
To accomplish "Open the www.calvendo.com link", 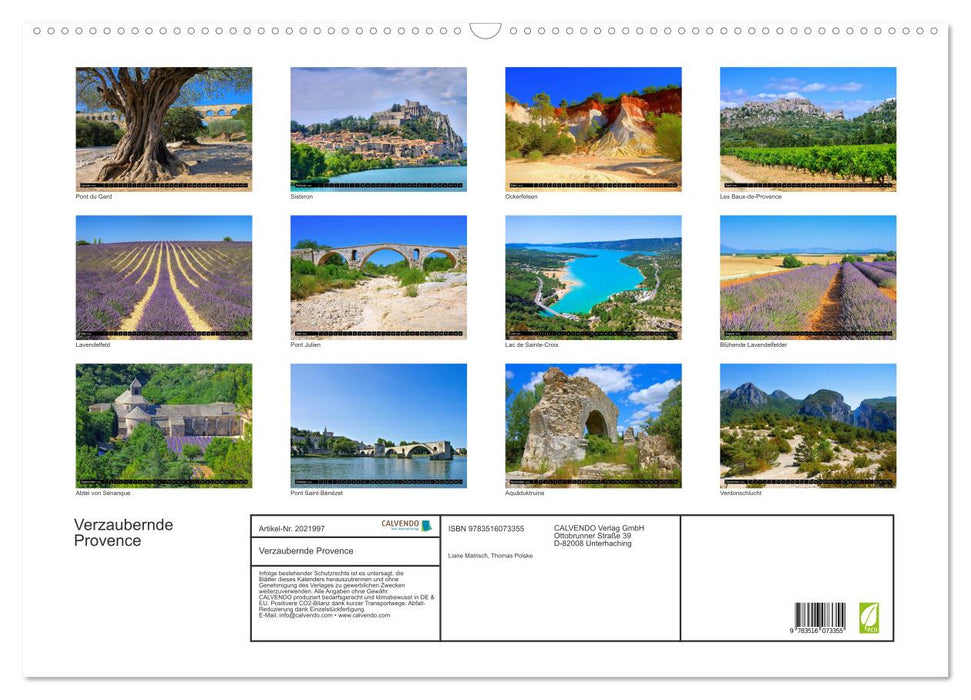I will pos(366,615).
